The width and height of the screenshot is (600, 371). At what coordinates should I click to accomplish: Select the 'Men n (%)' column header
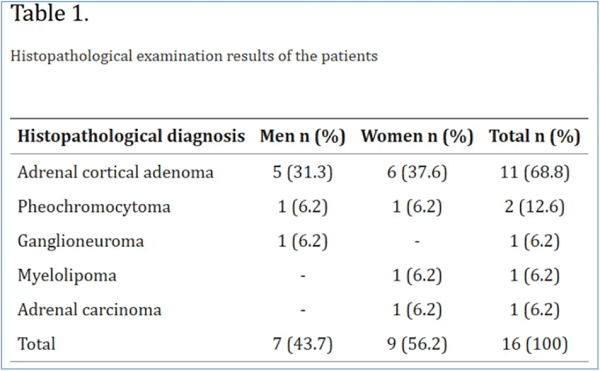point(302,136)
